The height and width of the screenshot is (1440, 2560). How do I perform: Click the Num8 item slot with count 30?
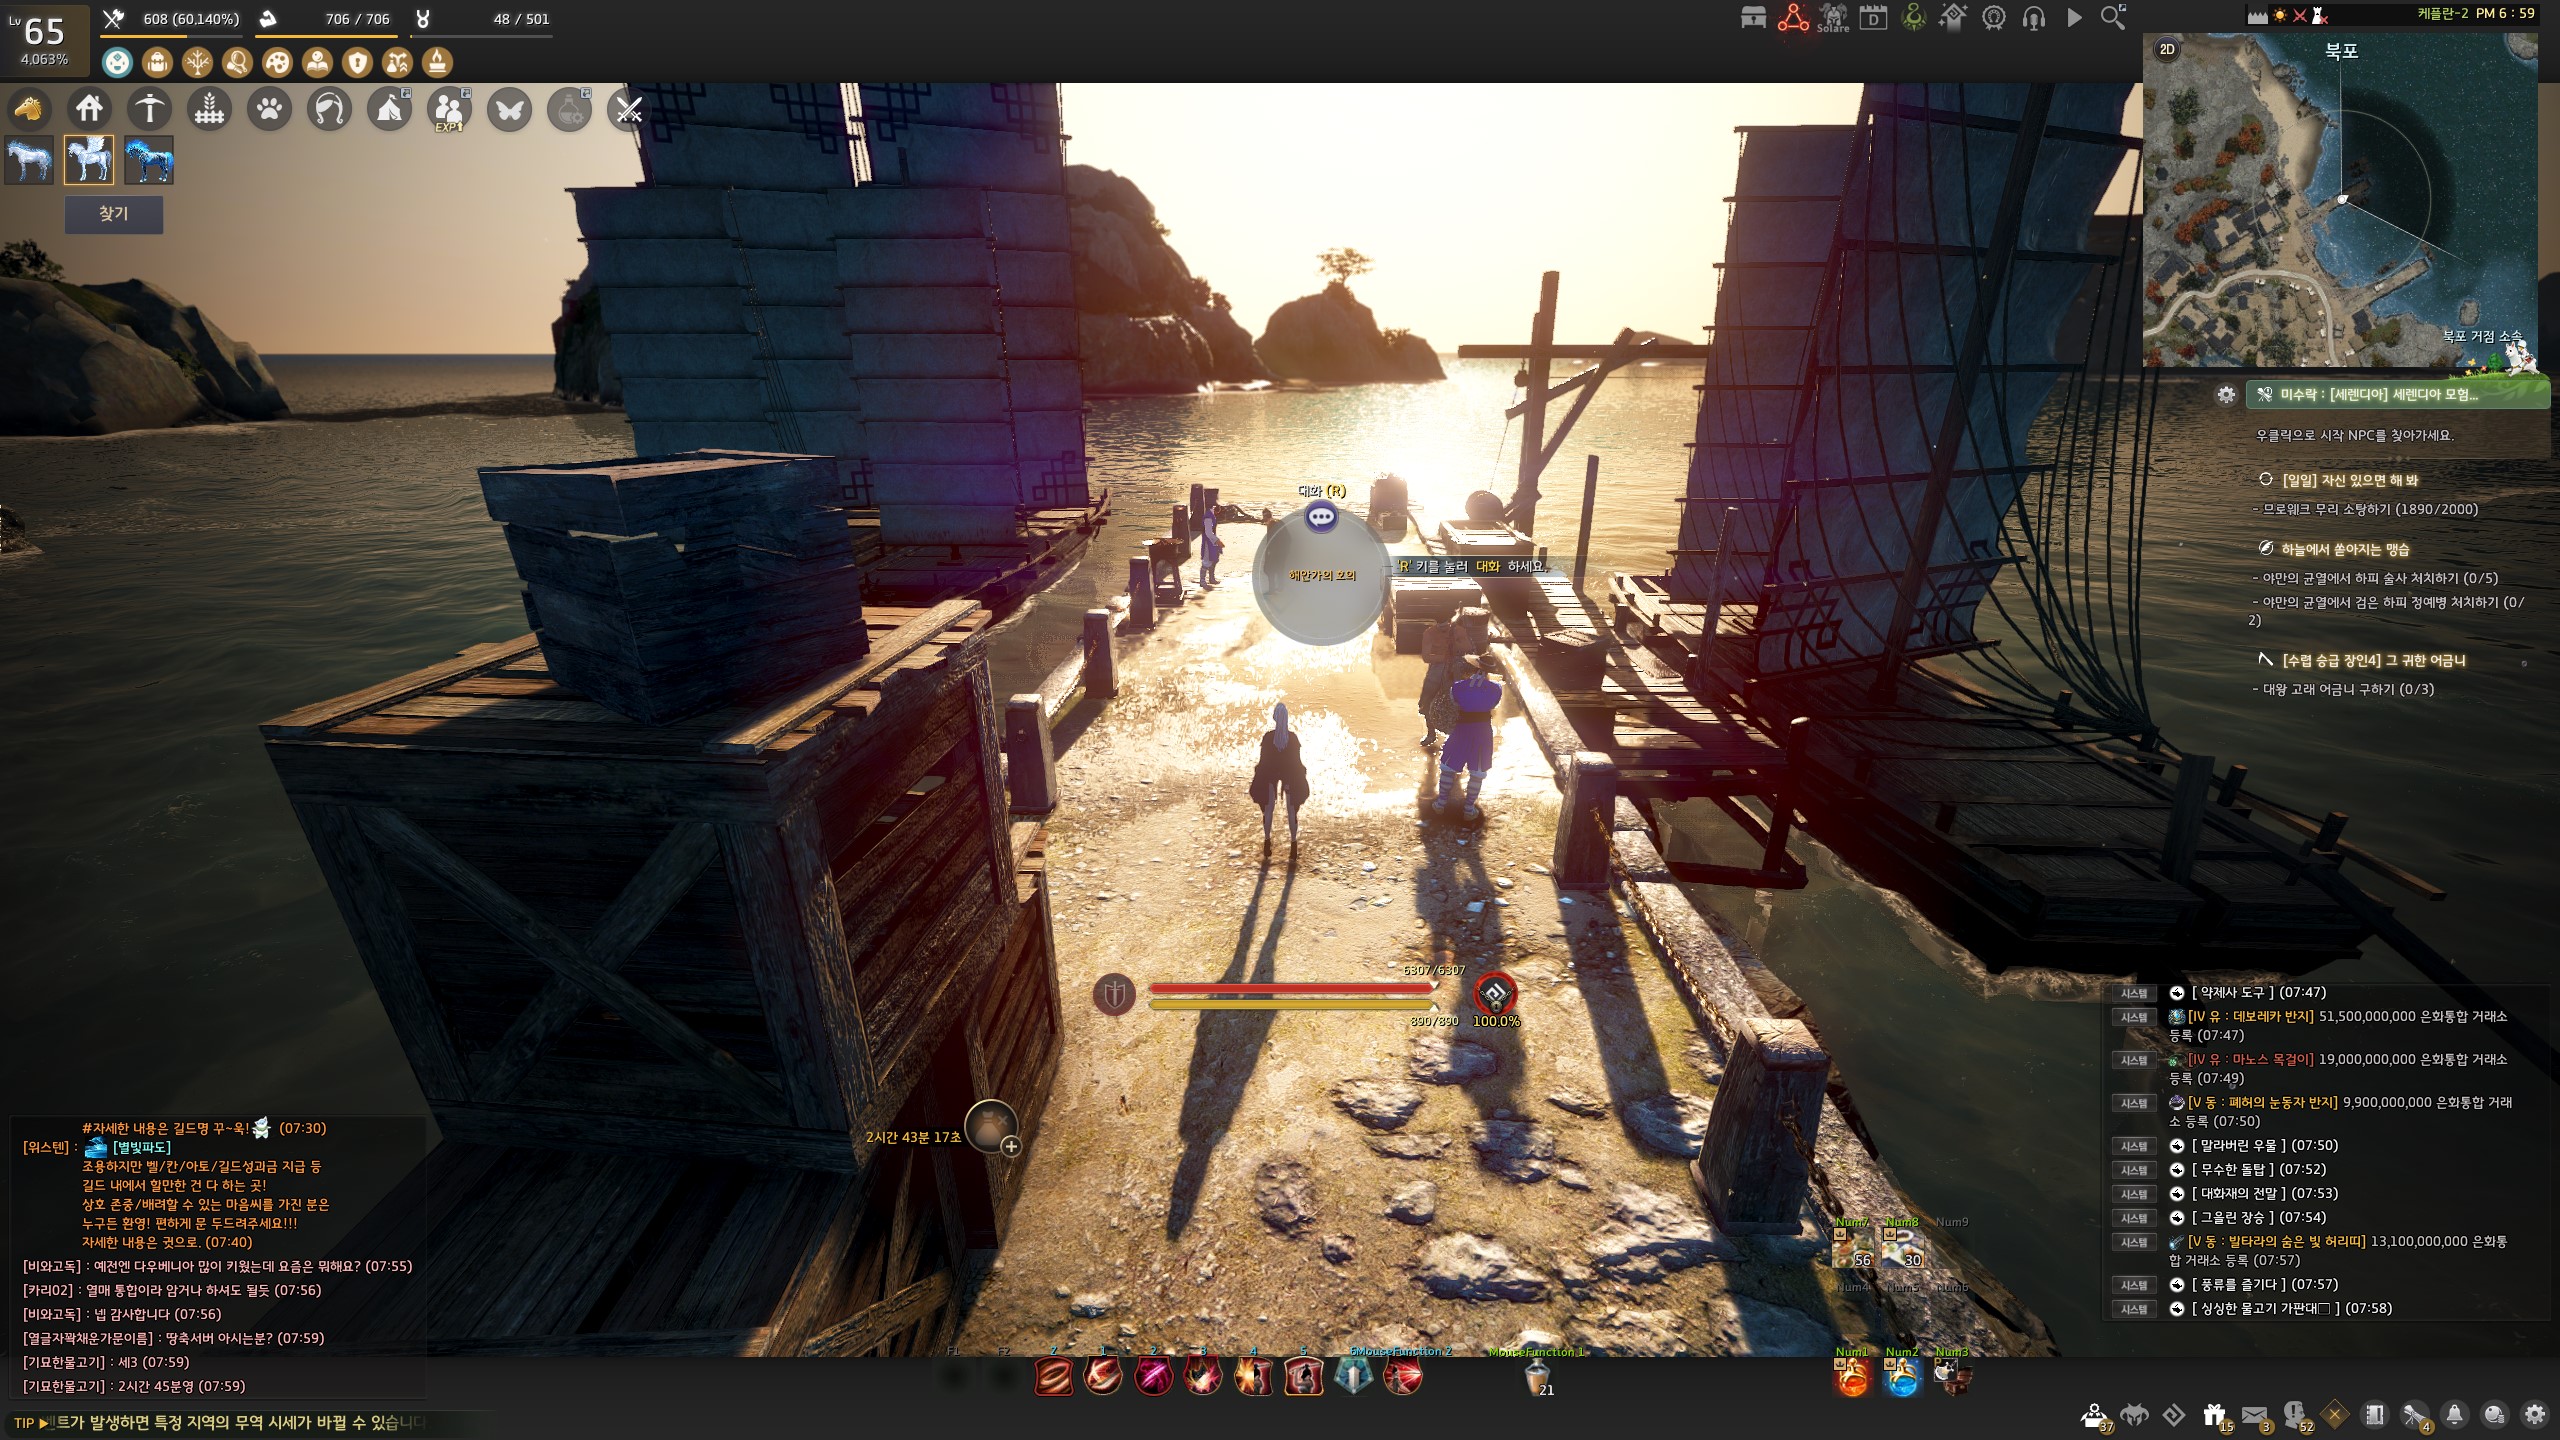point(1902,1248)
